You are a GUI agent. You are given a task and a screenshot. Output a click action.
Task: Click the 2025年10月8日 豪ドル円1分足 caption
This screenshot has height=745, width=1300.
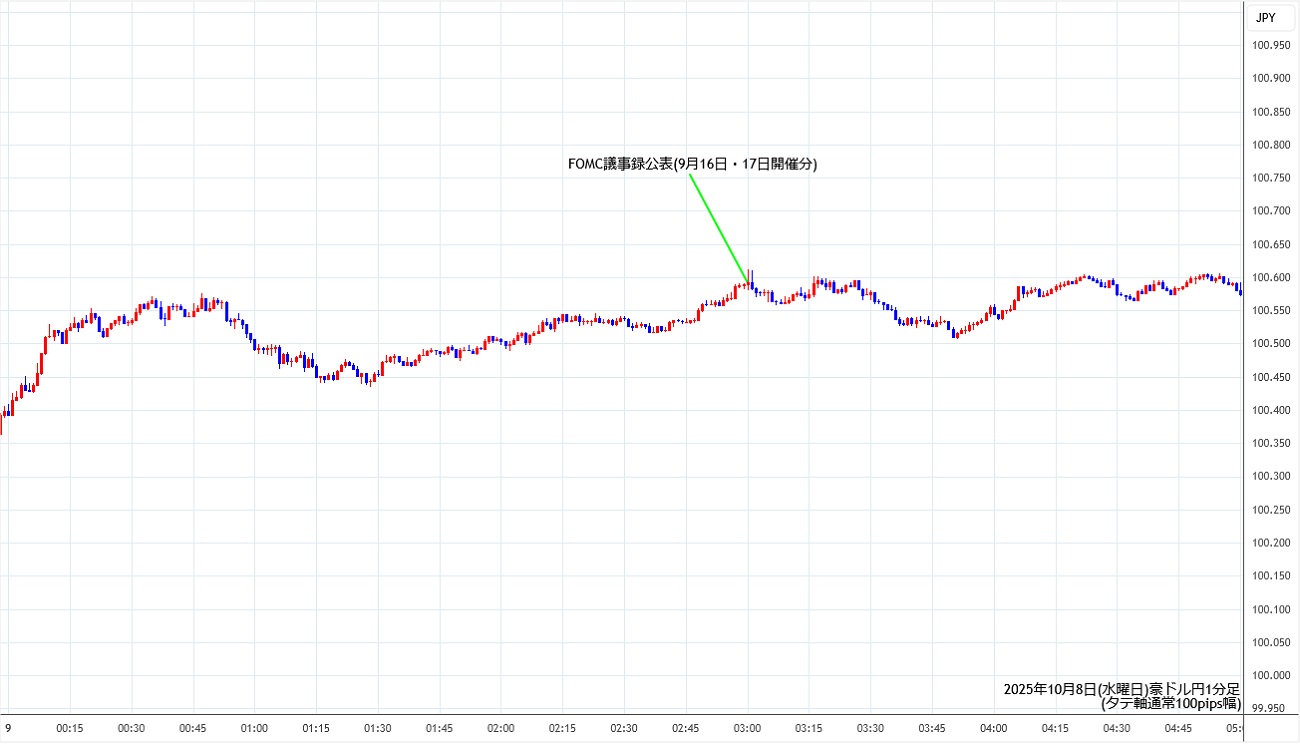[1122, 689]
